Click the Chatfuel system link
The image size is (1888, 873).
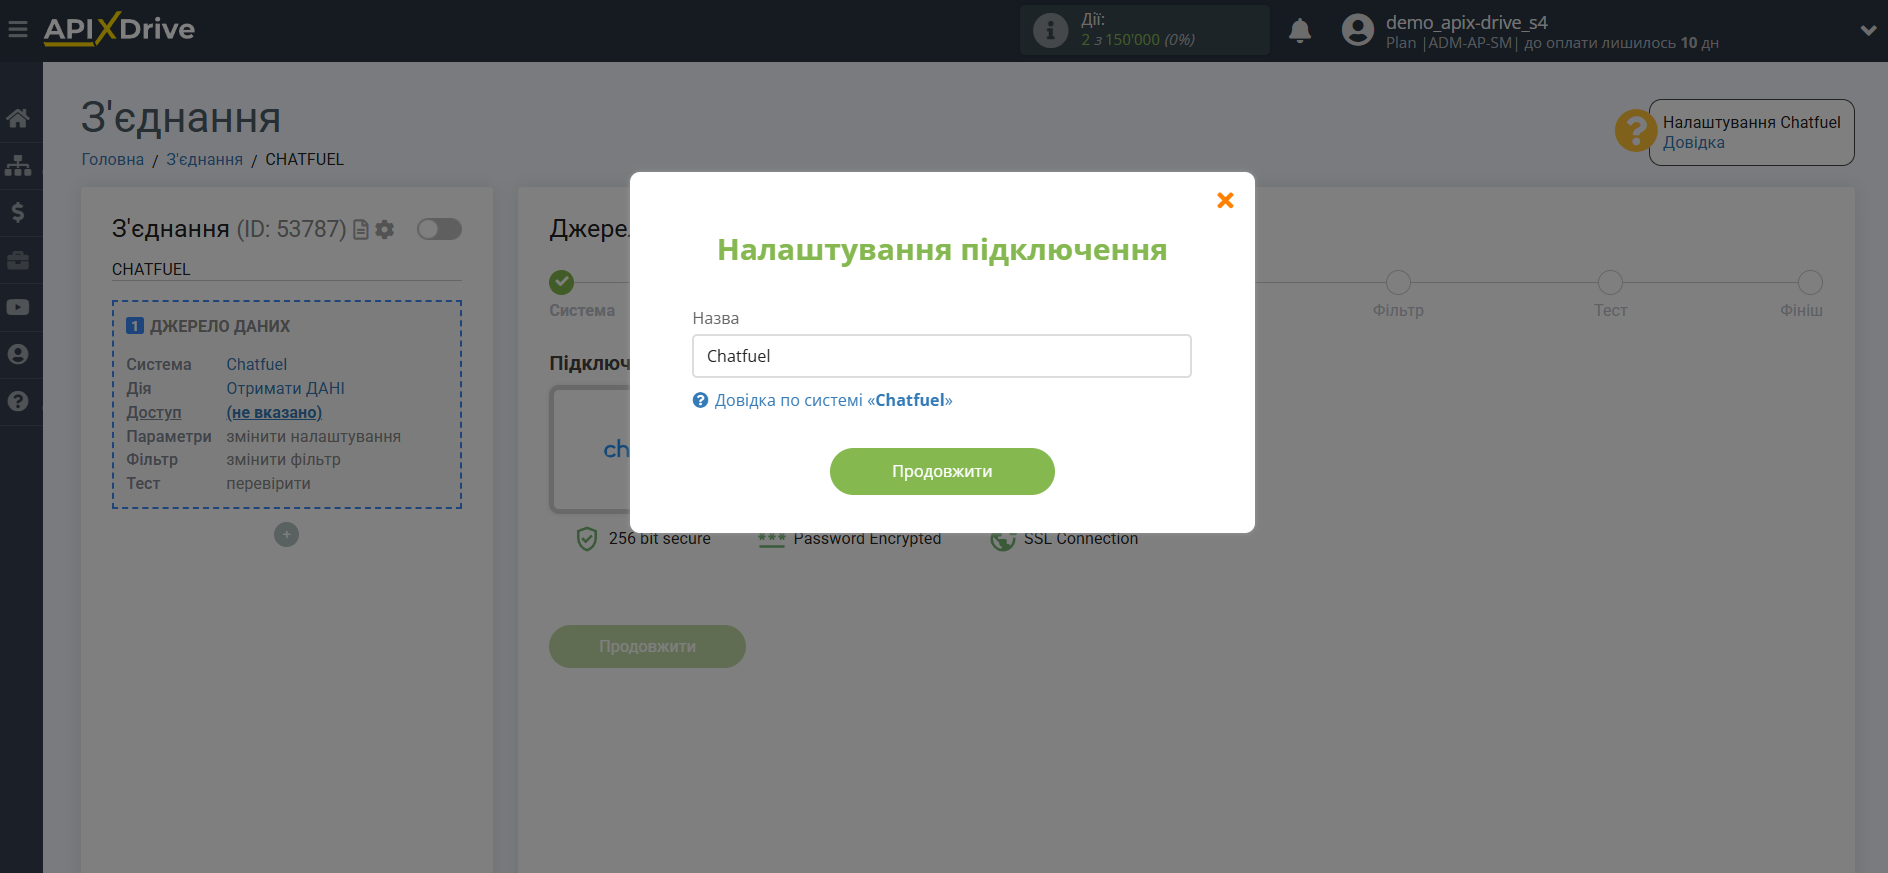tap(256, 364)
